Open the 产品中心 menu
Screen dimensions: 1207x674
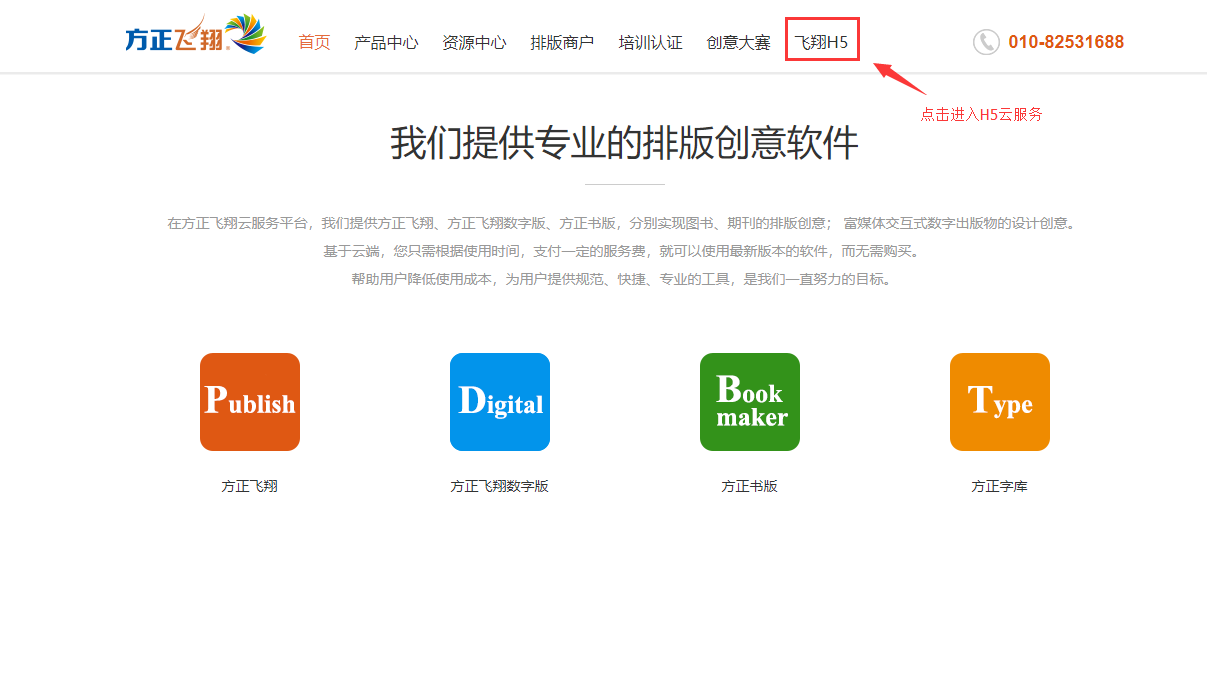pos(386,42)
